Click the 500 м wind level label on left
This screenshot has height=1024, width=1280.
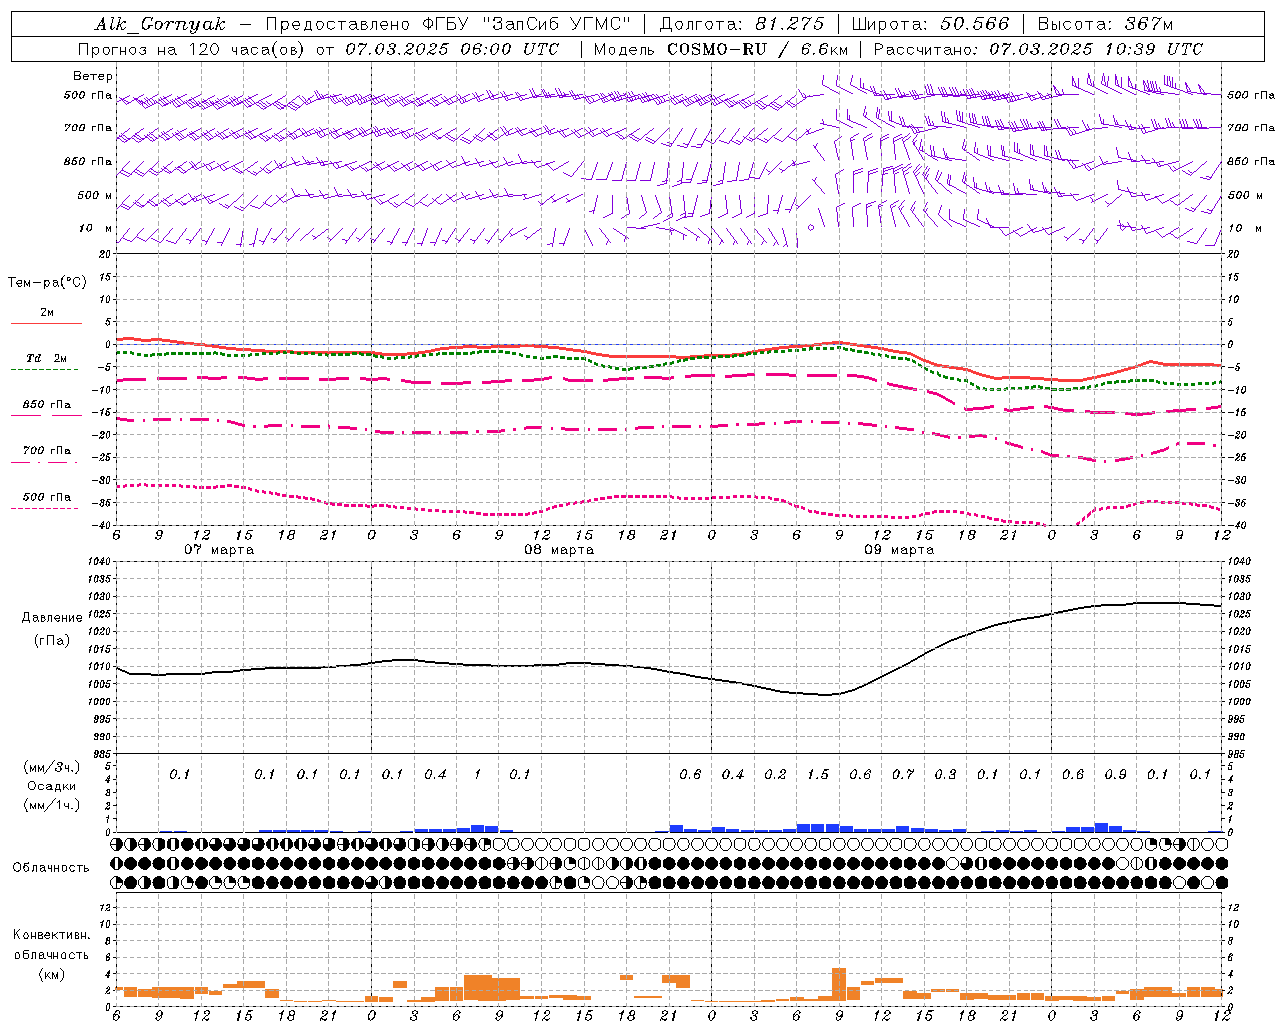[x=95, y=196]
